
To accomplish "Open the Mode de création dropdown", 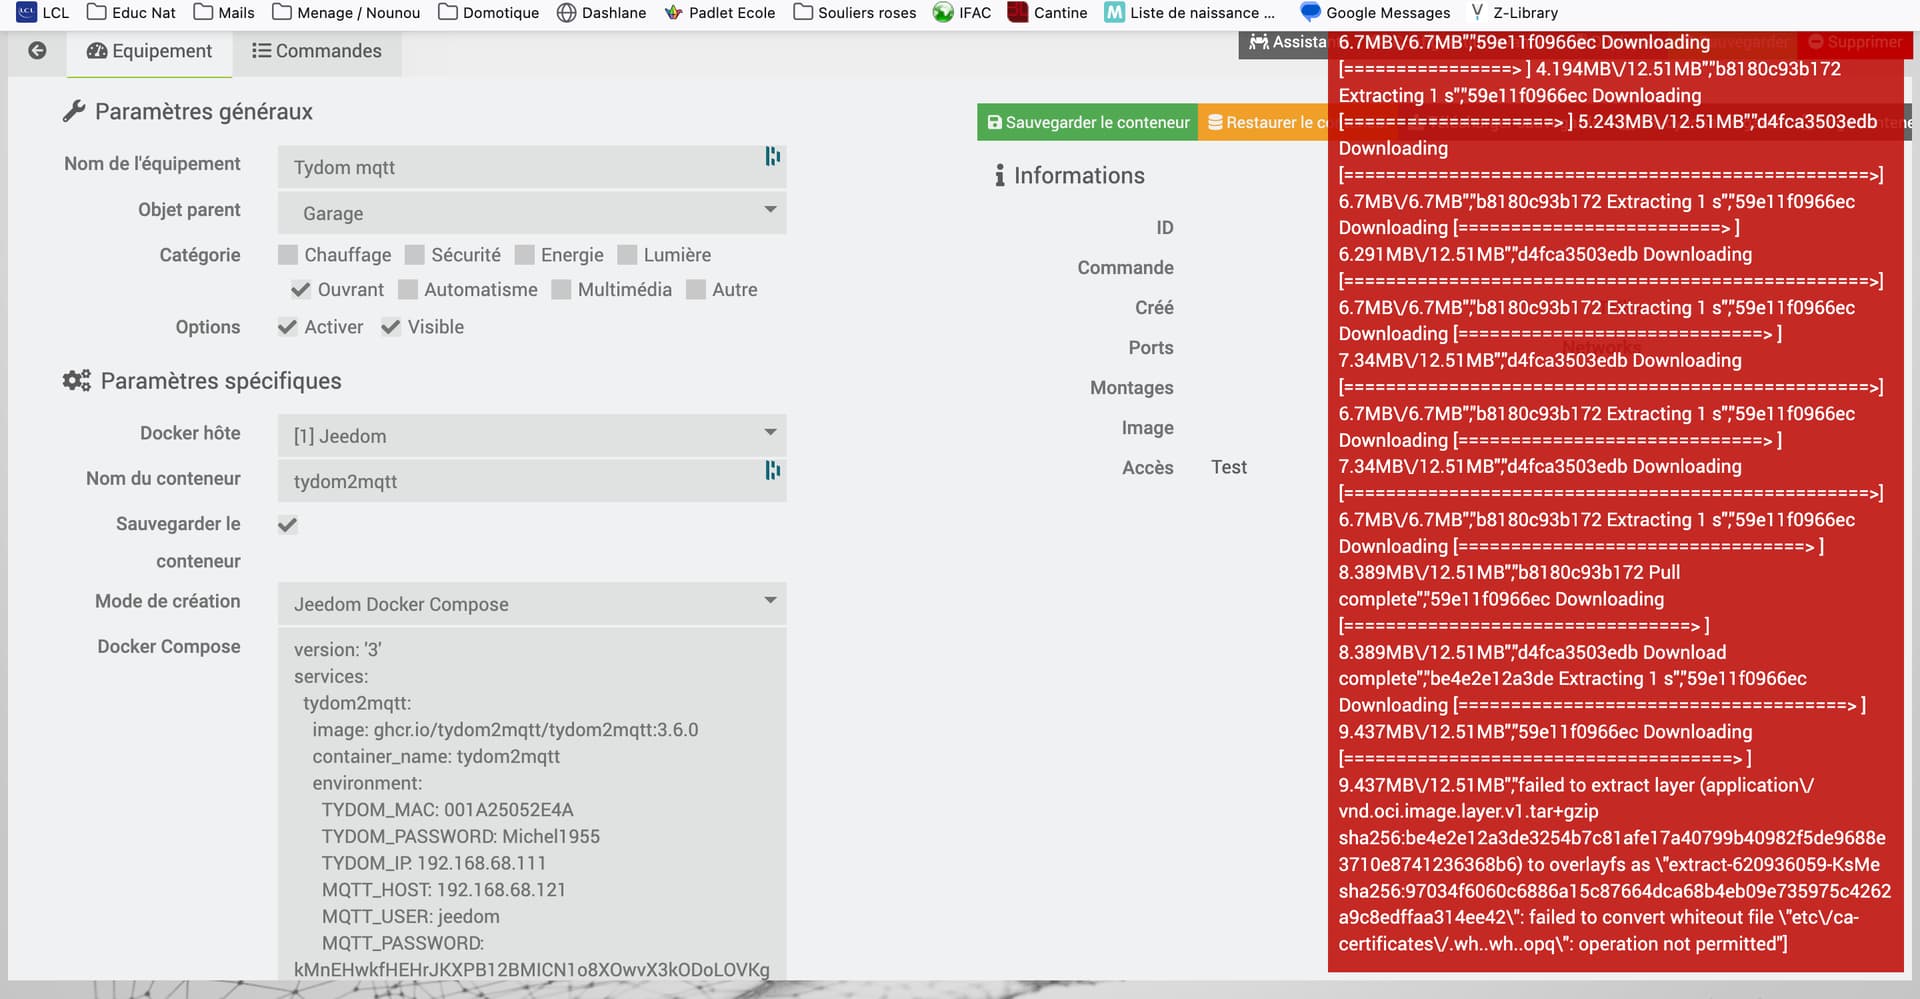I will point(532,604).
